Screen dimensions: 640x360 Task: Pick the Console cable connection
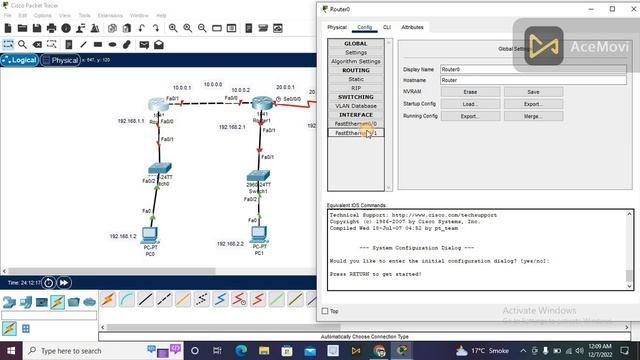[x=127, y=300]
